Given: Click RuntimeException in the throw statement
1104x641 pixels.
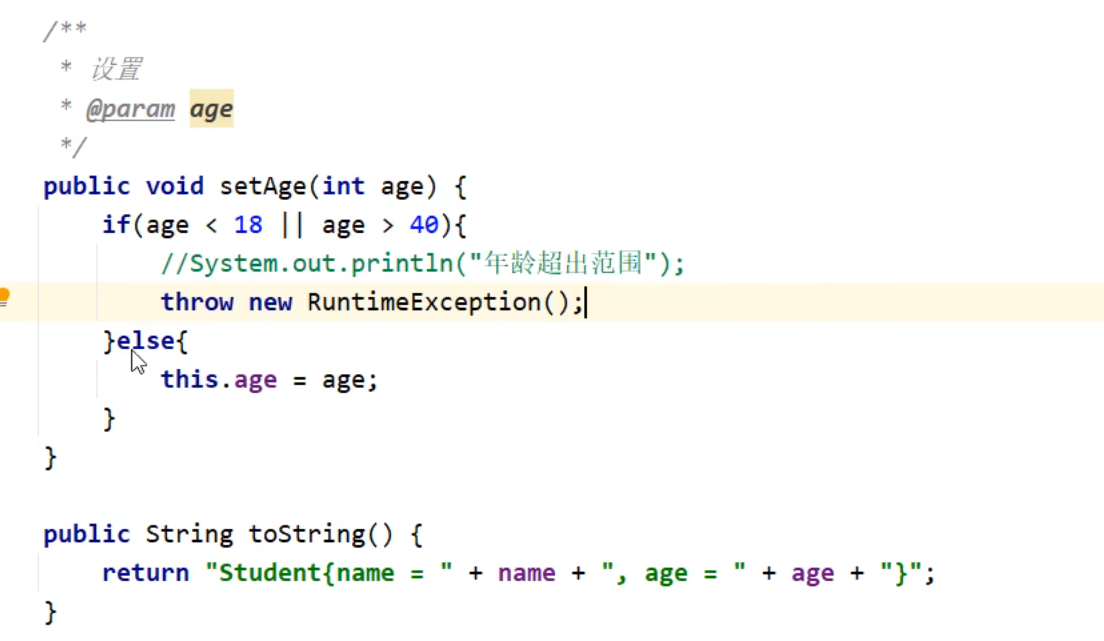Looking at the screenshot, I should 424,302.
